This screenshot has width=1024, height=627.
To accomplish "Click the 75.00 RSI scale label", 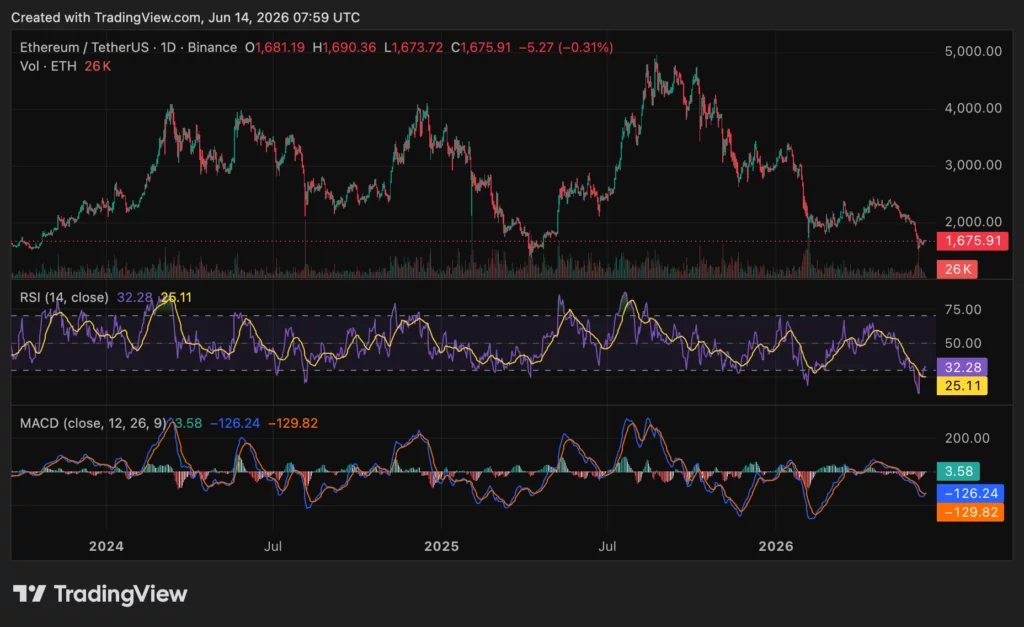I will 963,310.
